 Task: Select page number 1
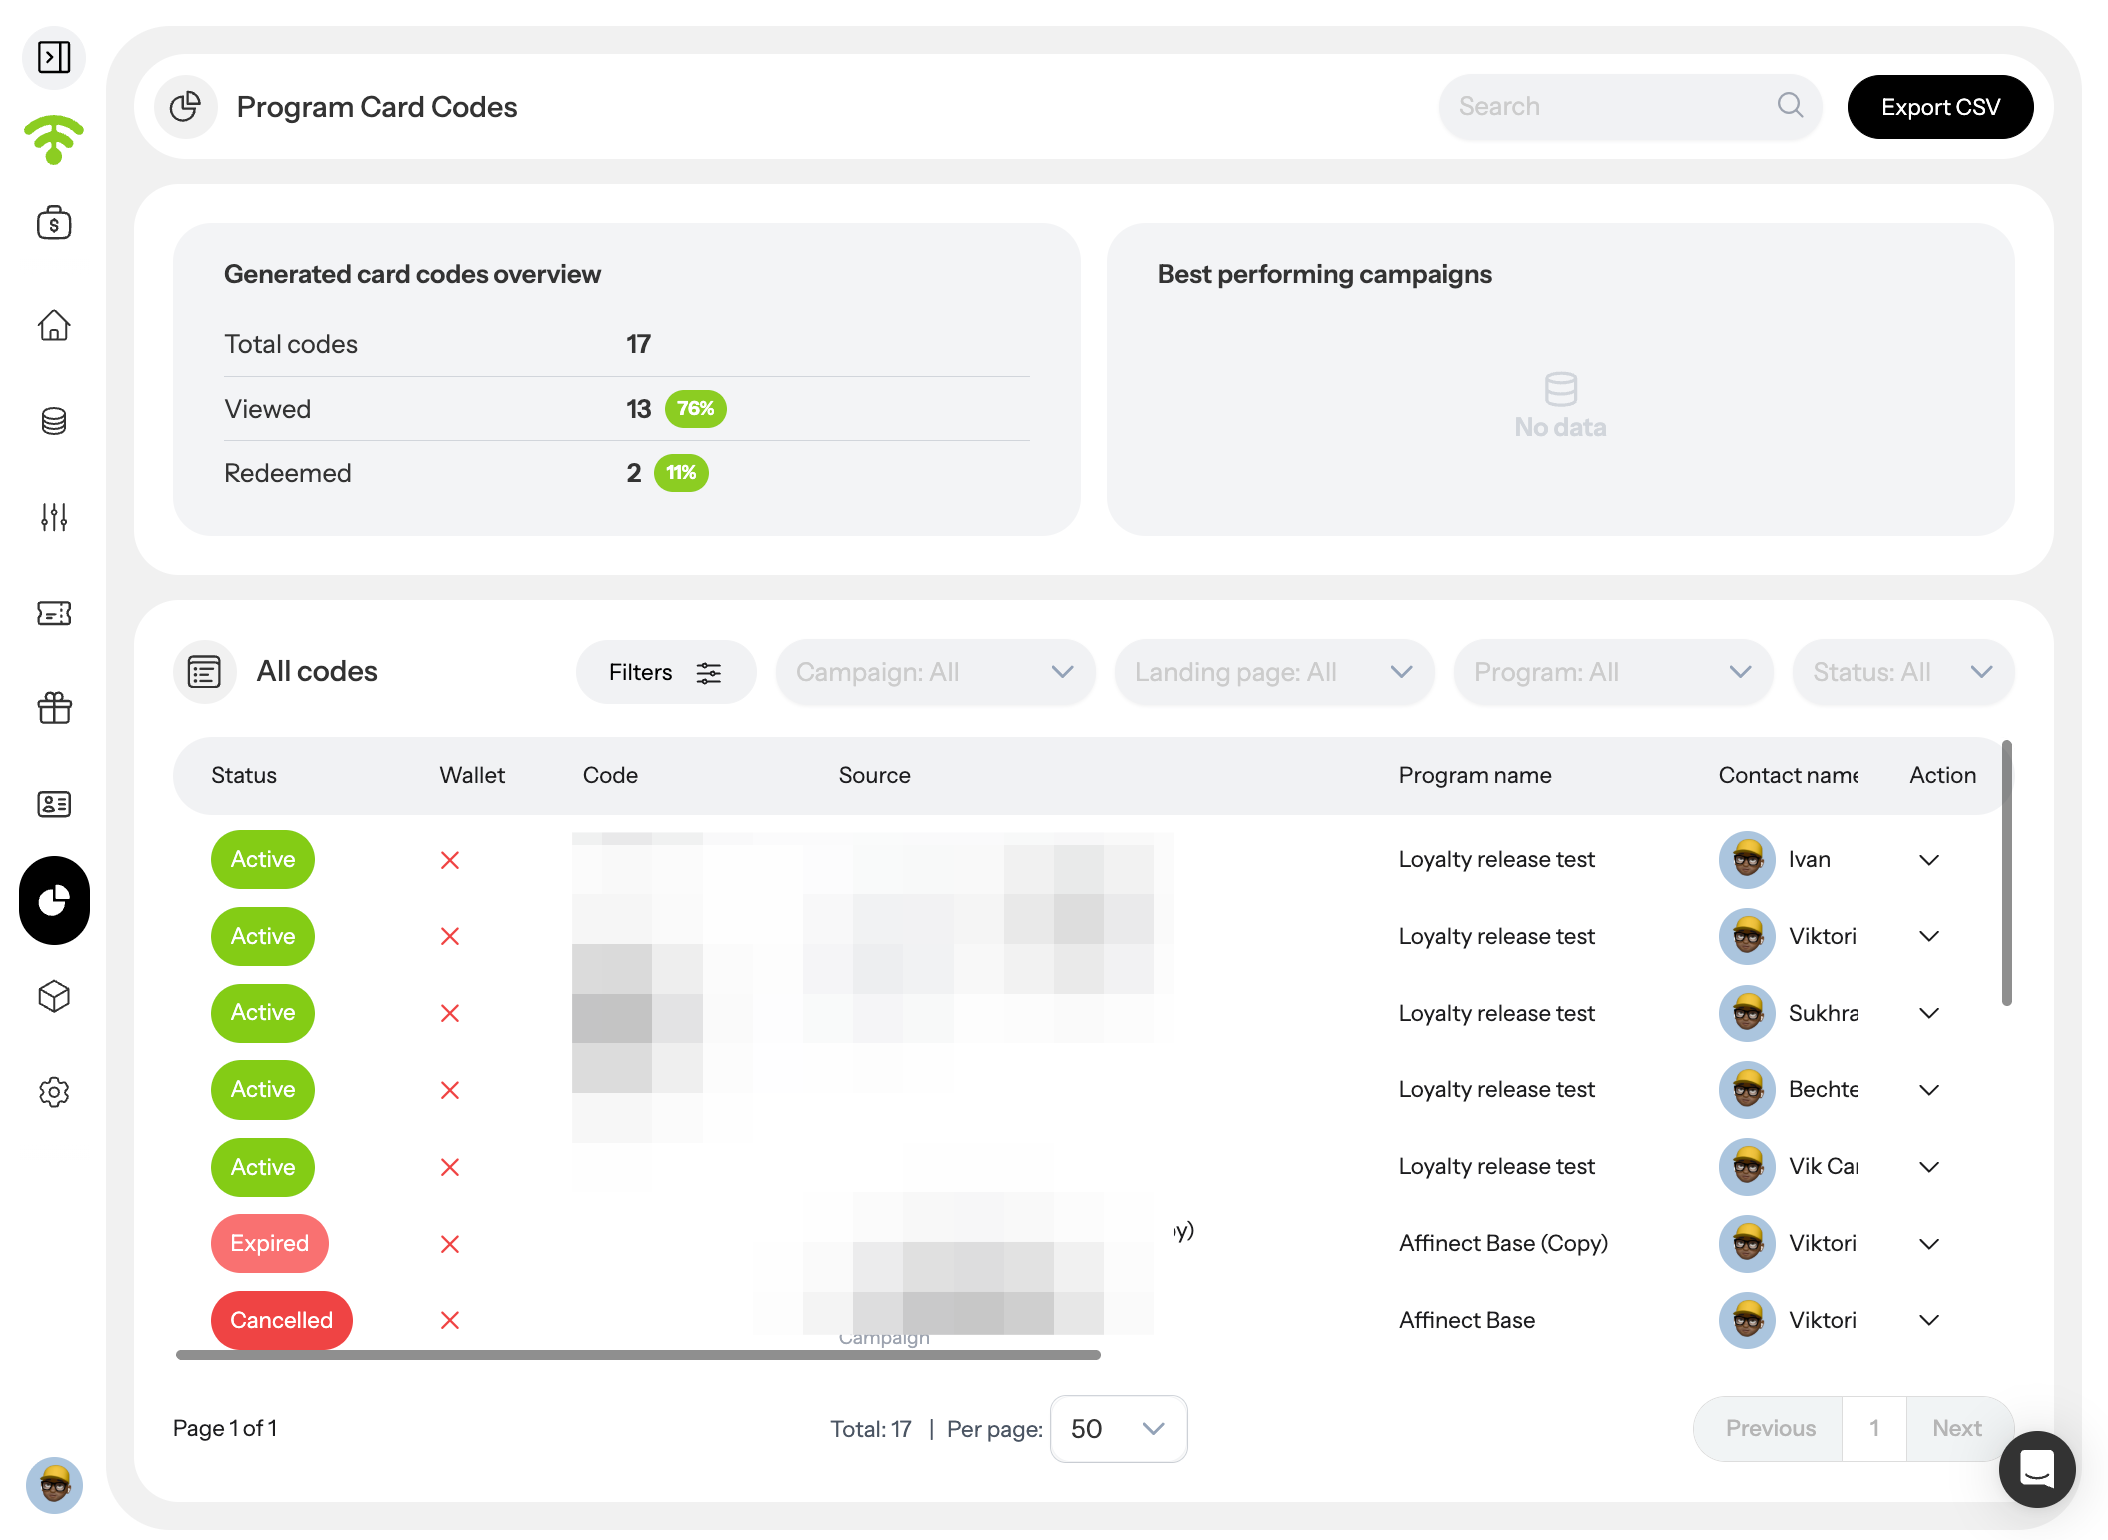pos(1874,1428)
